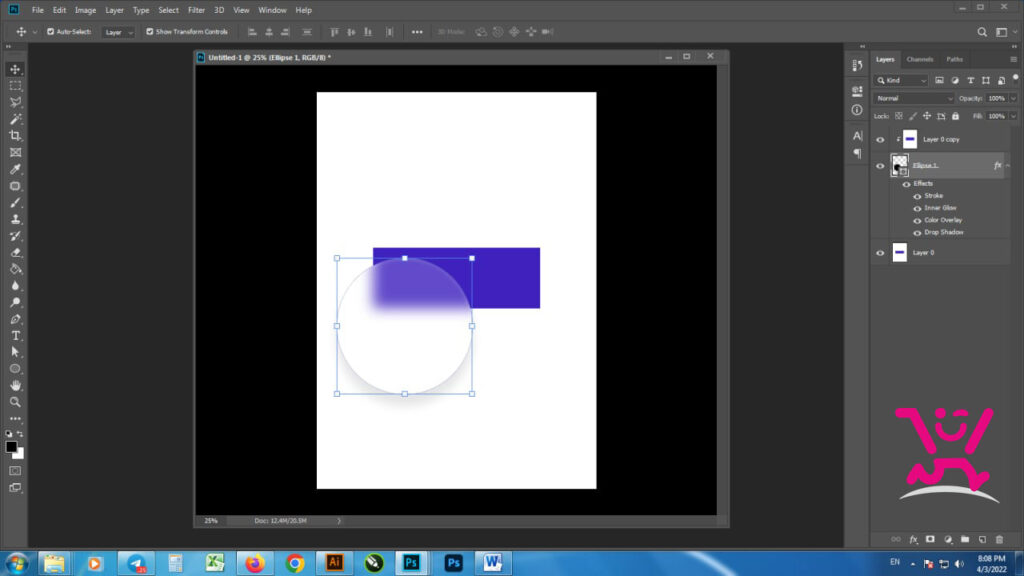Change screen mode icon at toolbox bottom
Image resolution: width=1024 pixels, height=576 pixels.
point(15,488)
